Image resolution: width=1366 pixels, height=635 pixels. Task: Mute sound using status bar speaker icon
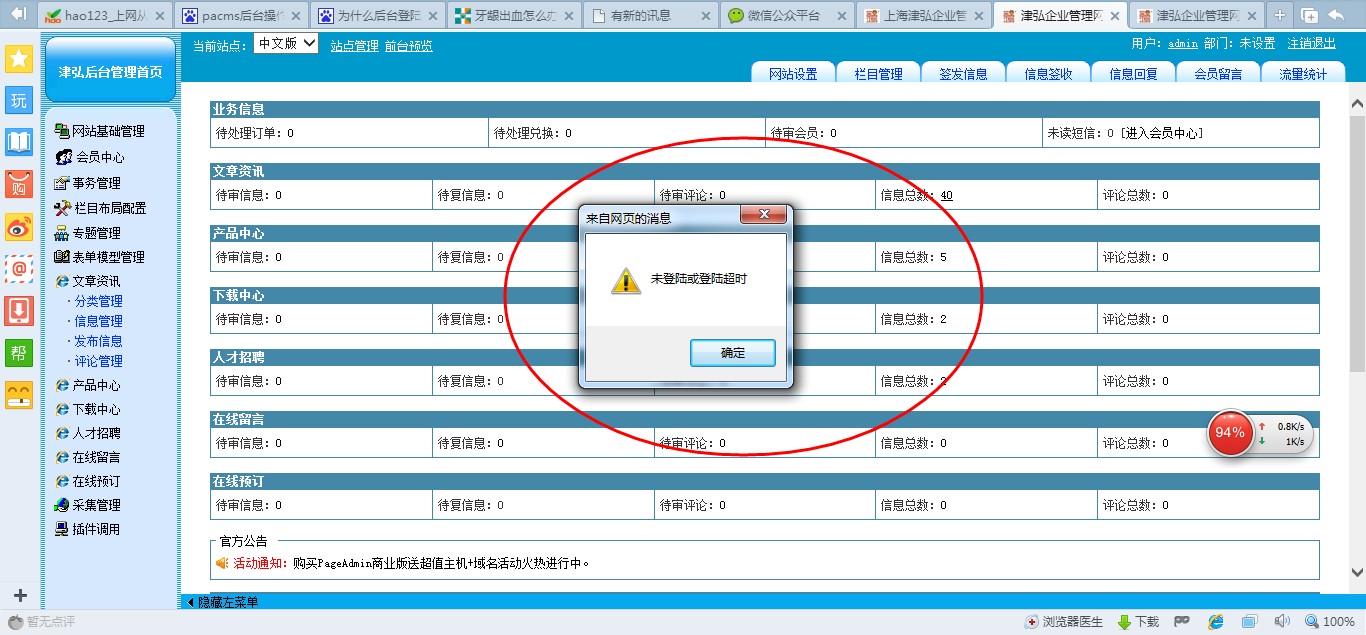click(1282, 622)
